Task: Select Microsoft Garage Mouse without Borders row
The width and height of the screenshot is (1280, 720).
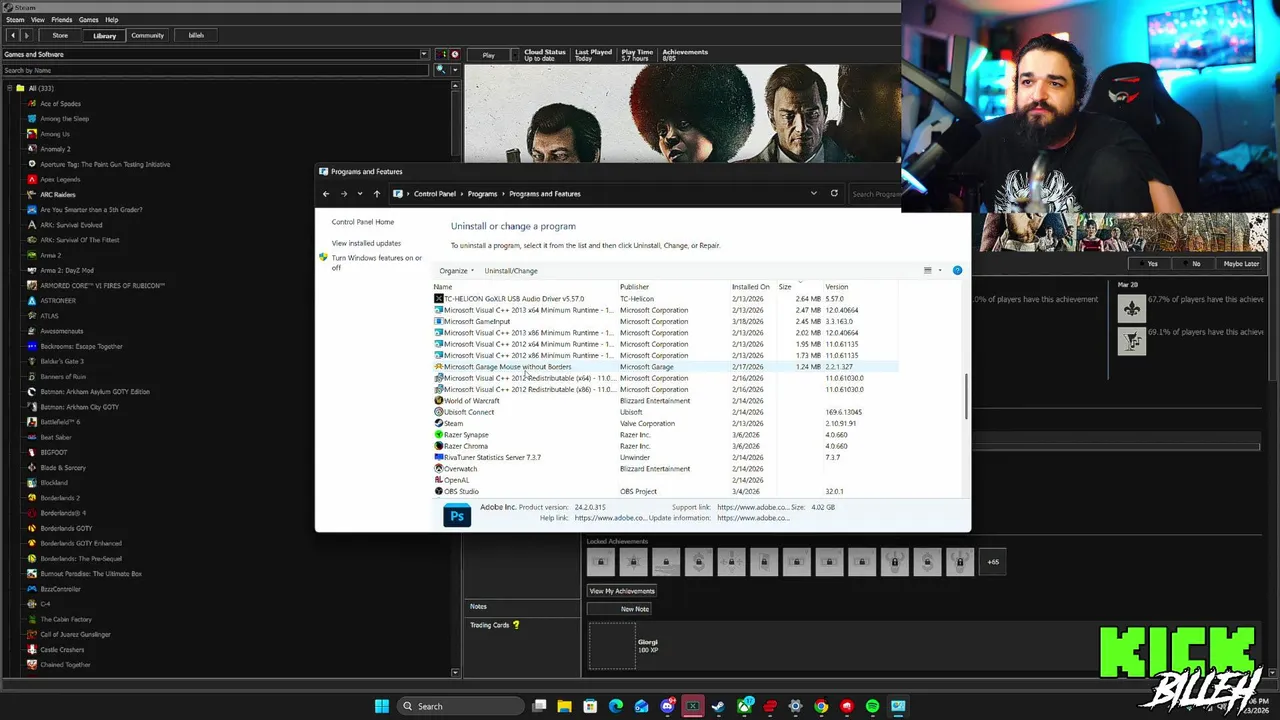Action: [664, 367]
